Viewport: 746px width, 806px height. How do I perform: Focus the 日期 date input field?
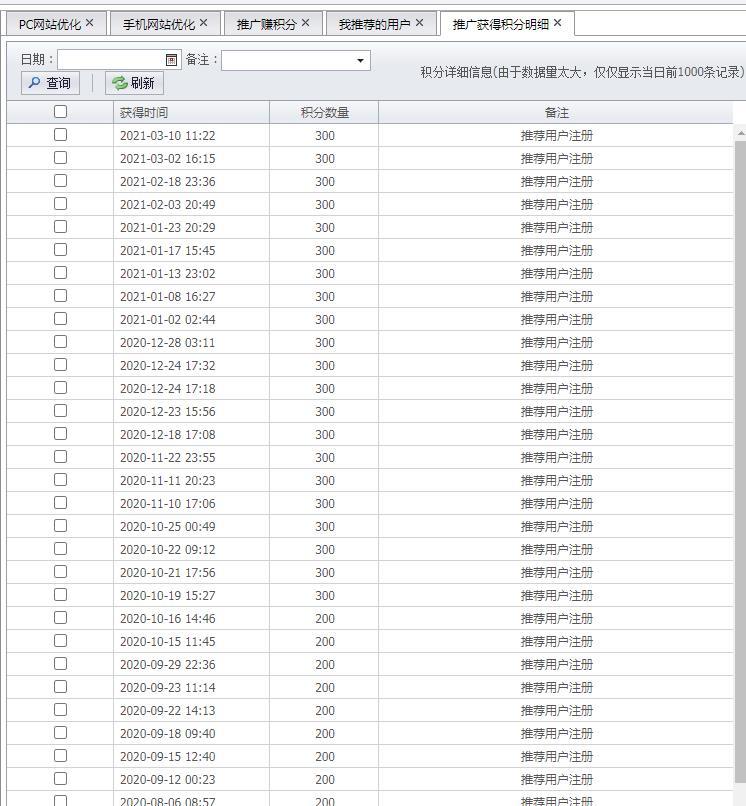click(x=110, y=60)
